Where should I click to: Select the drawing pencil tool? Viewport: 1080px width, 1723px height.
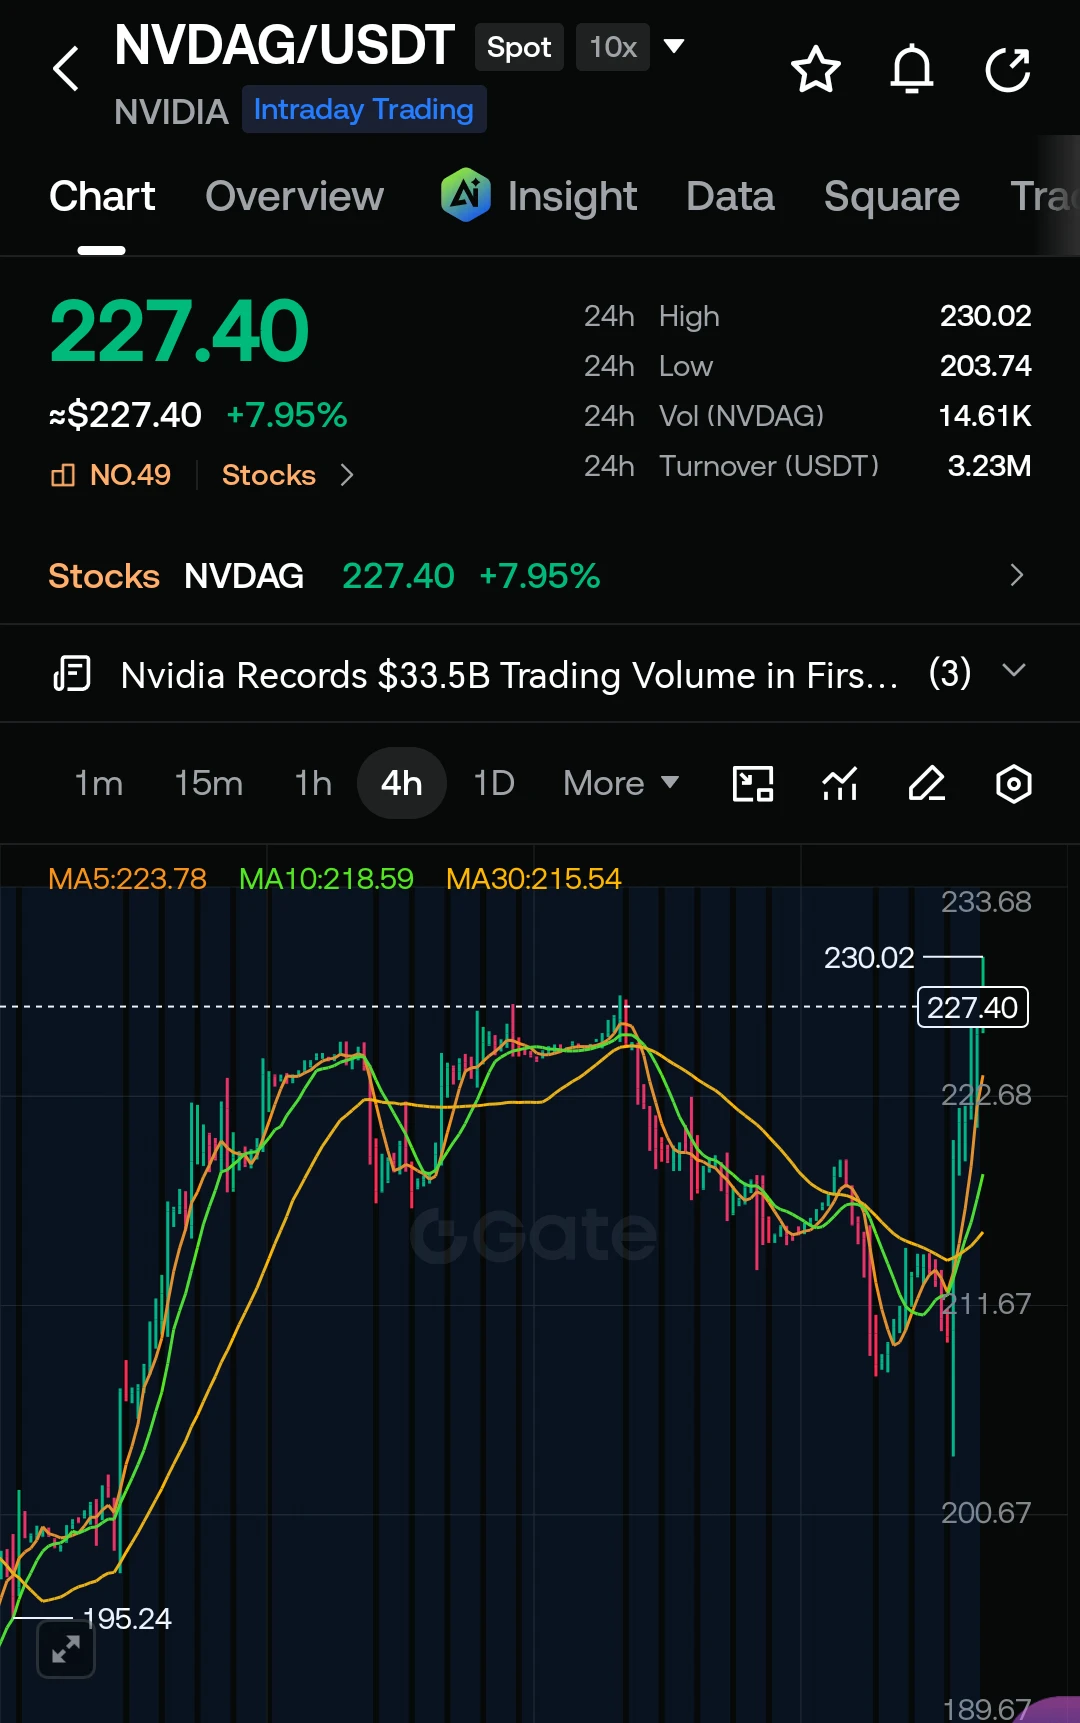927,784
